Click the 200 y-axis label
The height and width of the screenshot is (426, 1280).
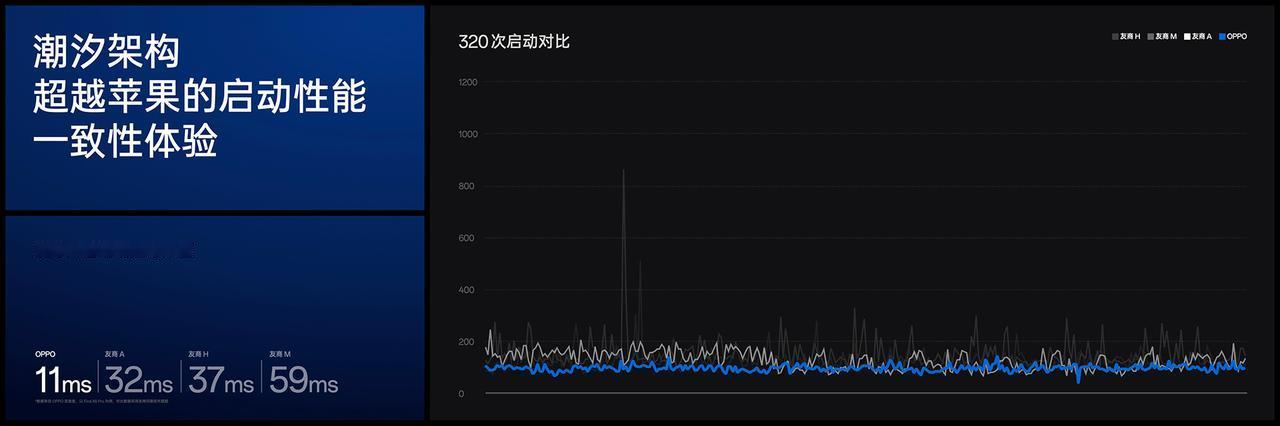(468, 342)
